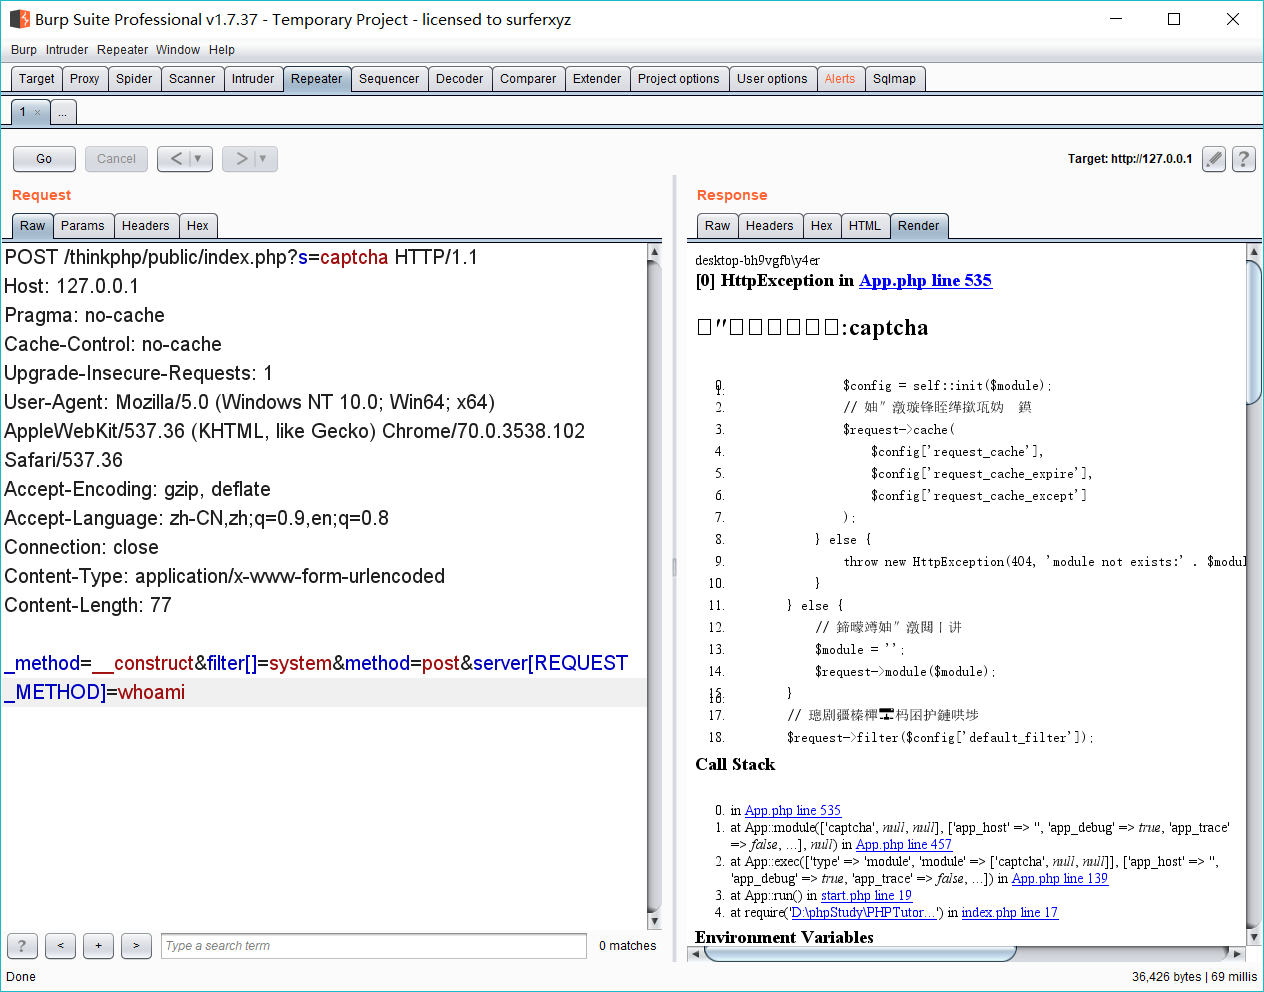Click the response pane horizontal scrollbar
This screenshot has width=1264, height=992.
click(860, 953)
